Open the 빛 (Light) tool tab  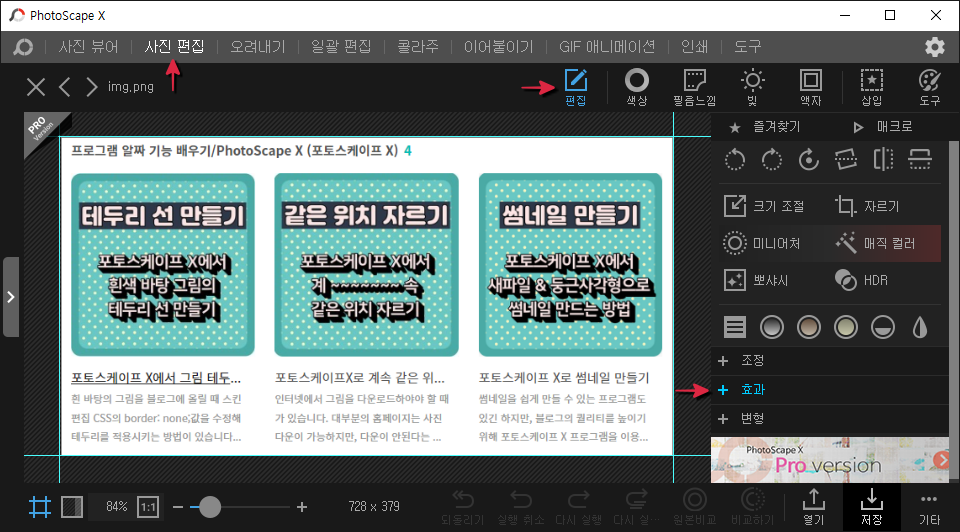pyautogui.click(x=752, y=88)
